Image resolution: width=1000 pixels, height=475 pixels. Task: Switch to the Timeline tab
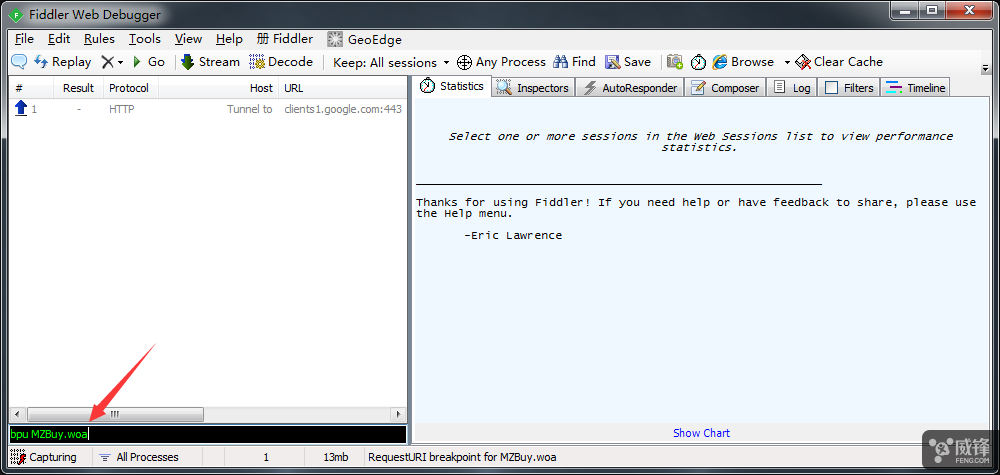point(915,87)
